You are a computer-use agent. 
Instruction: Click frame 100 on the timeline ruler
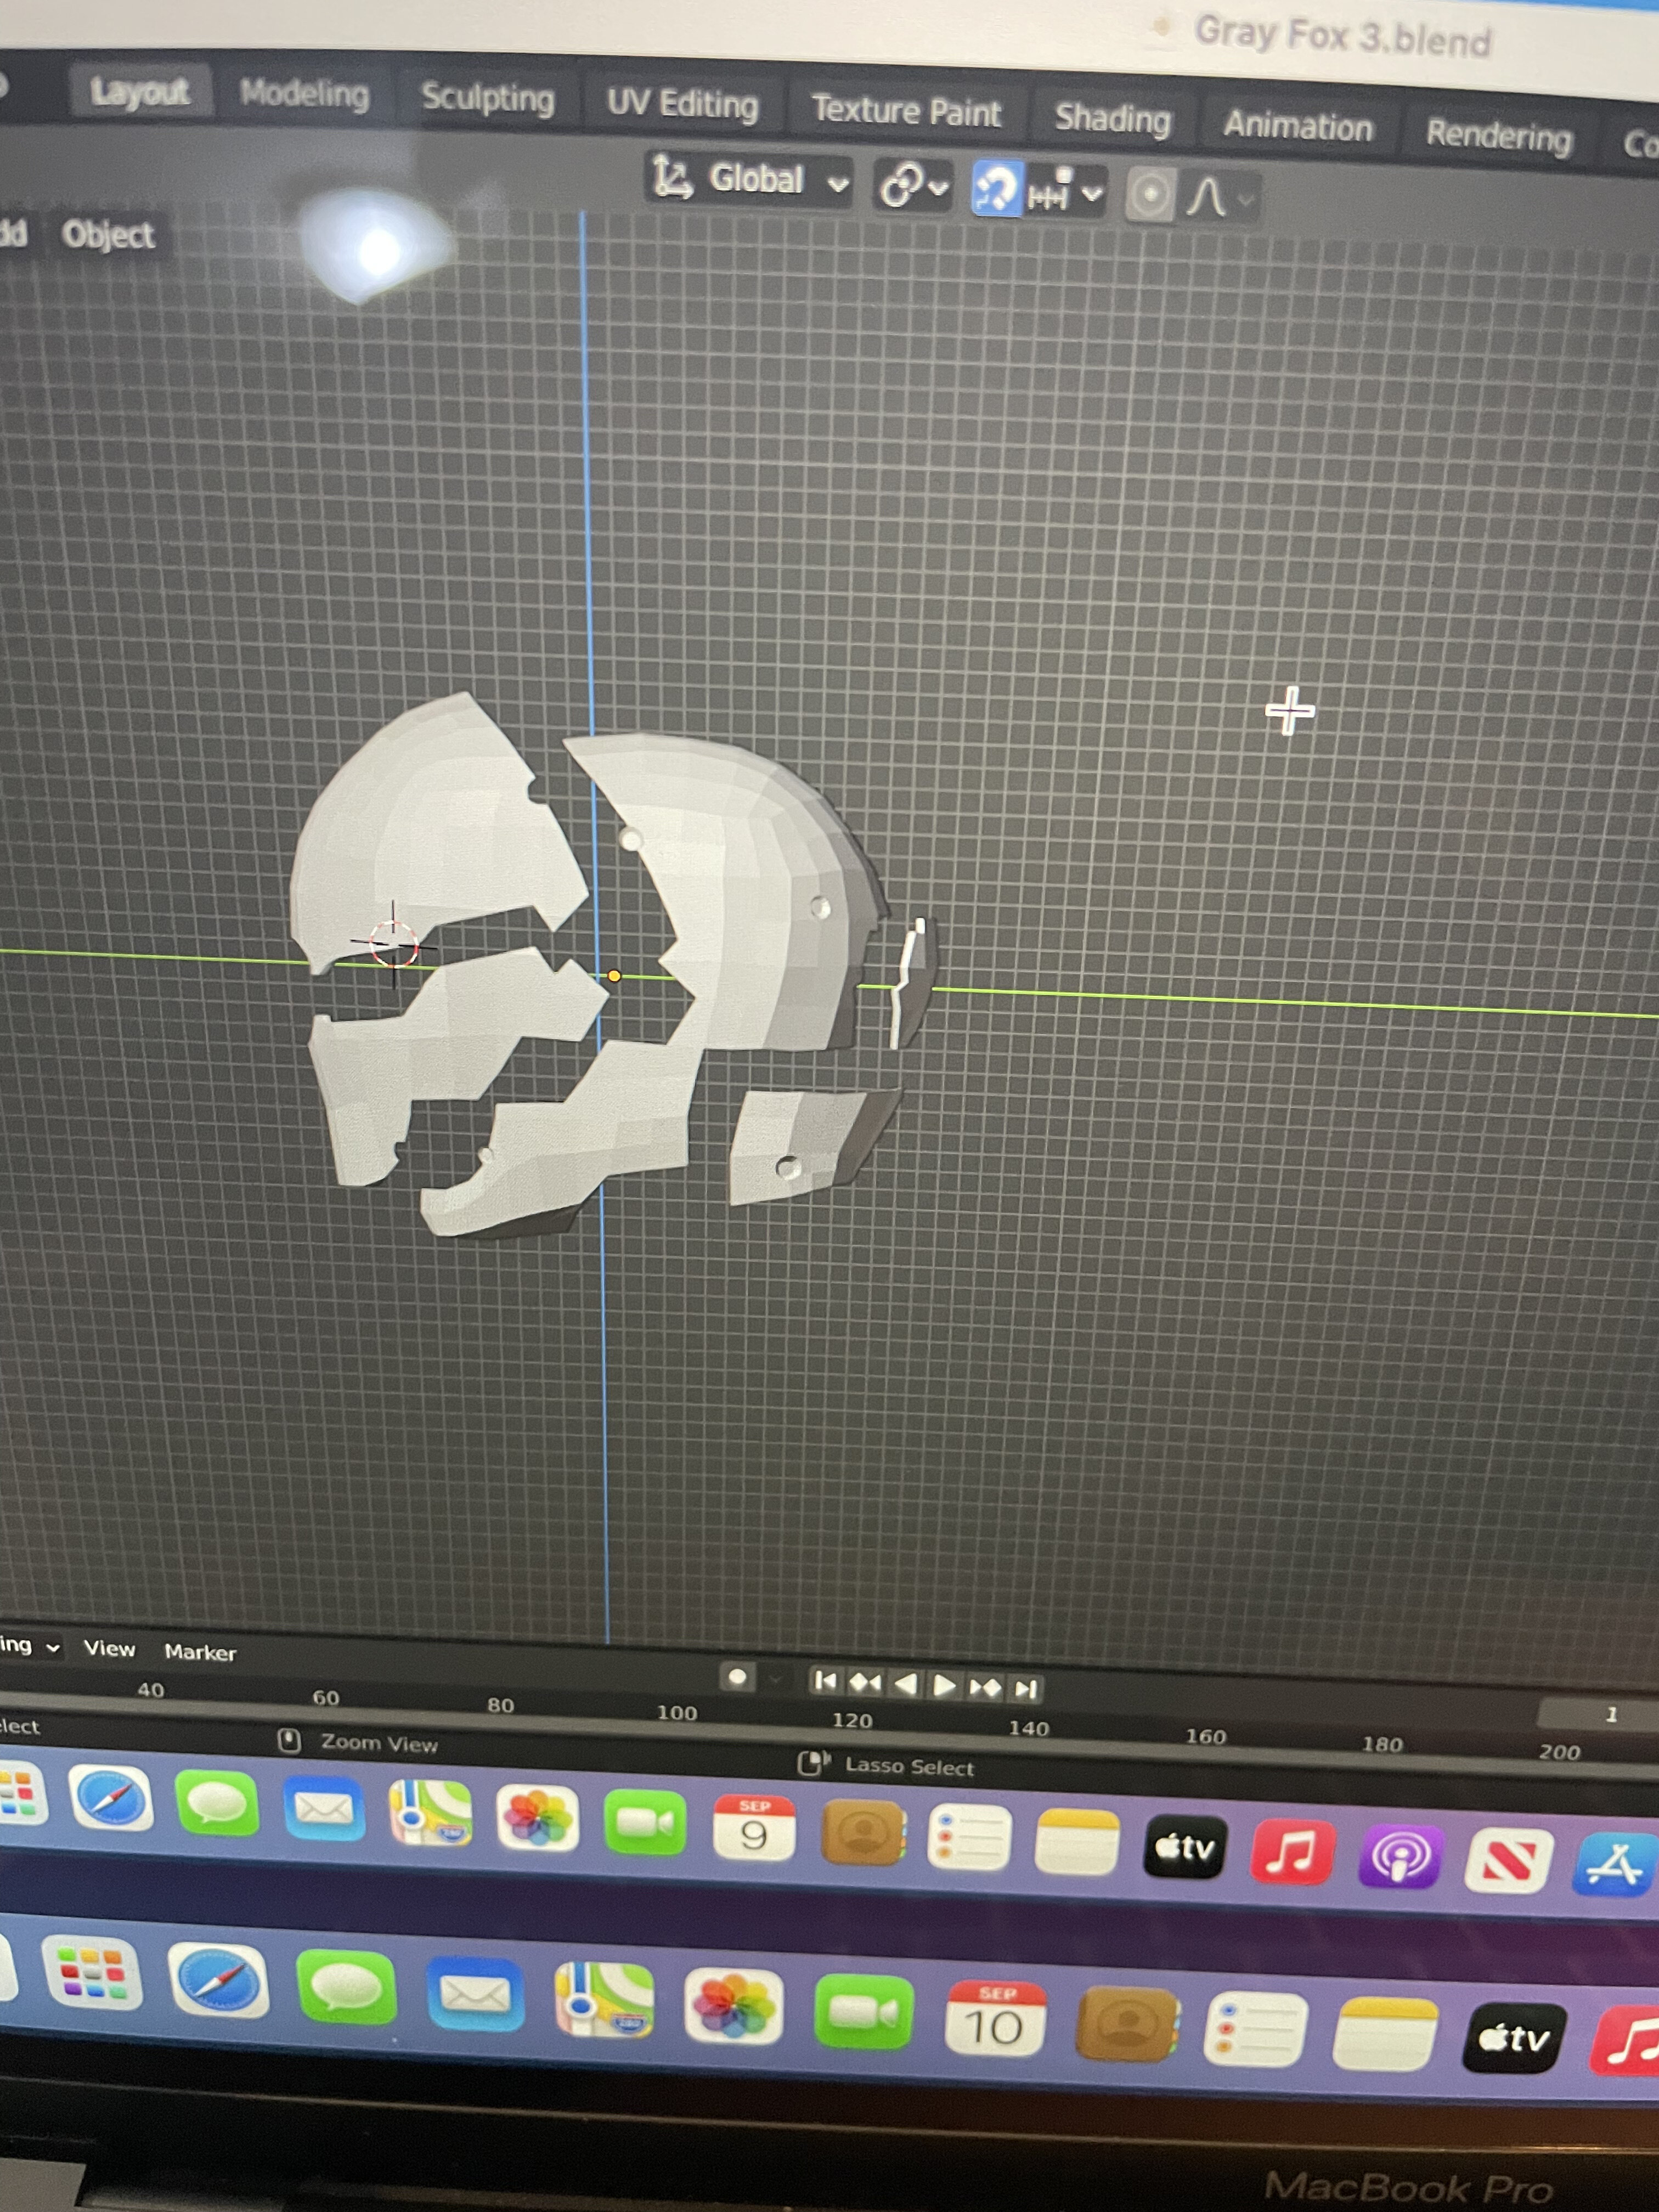677,1712
